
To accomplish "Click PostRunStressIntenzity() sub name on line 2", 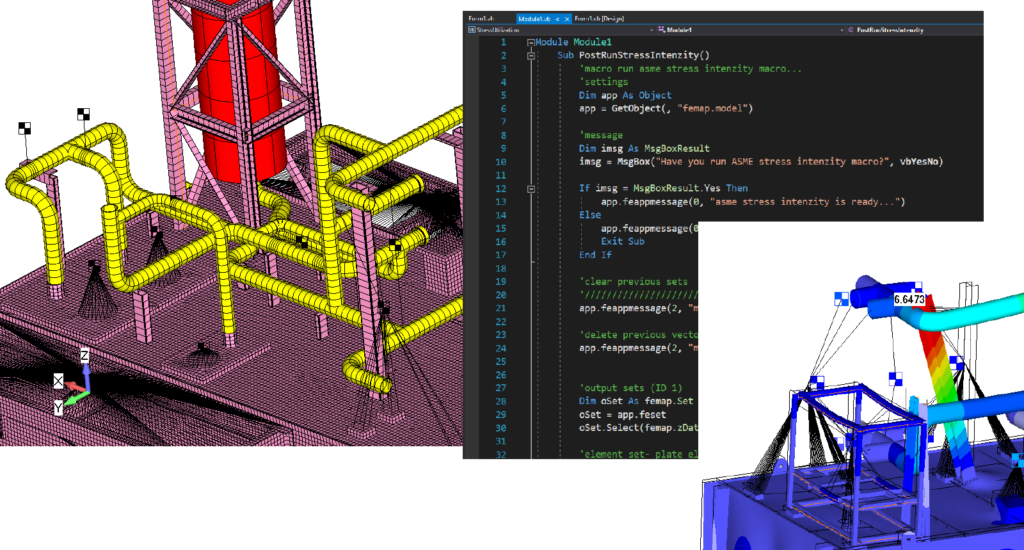I will (x=644, y=56).
